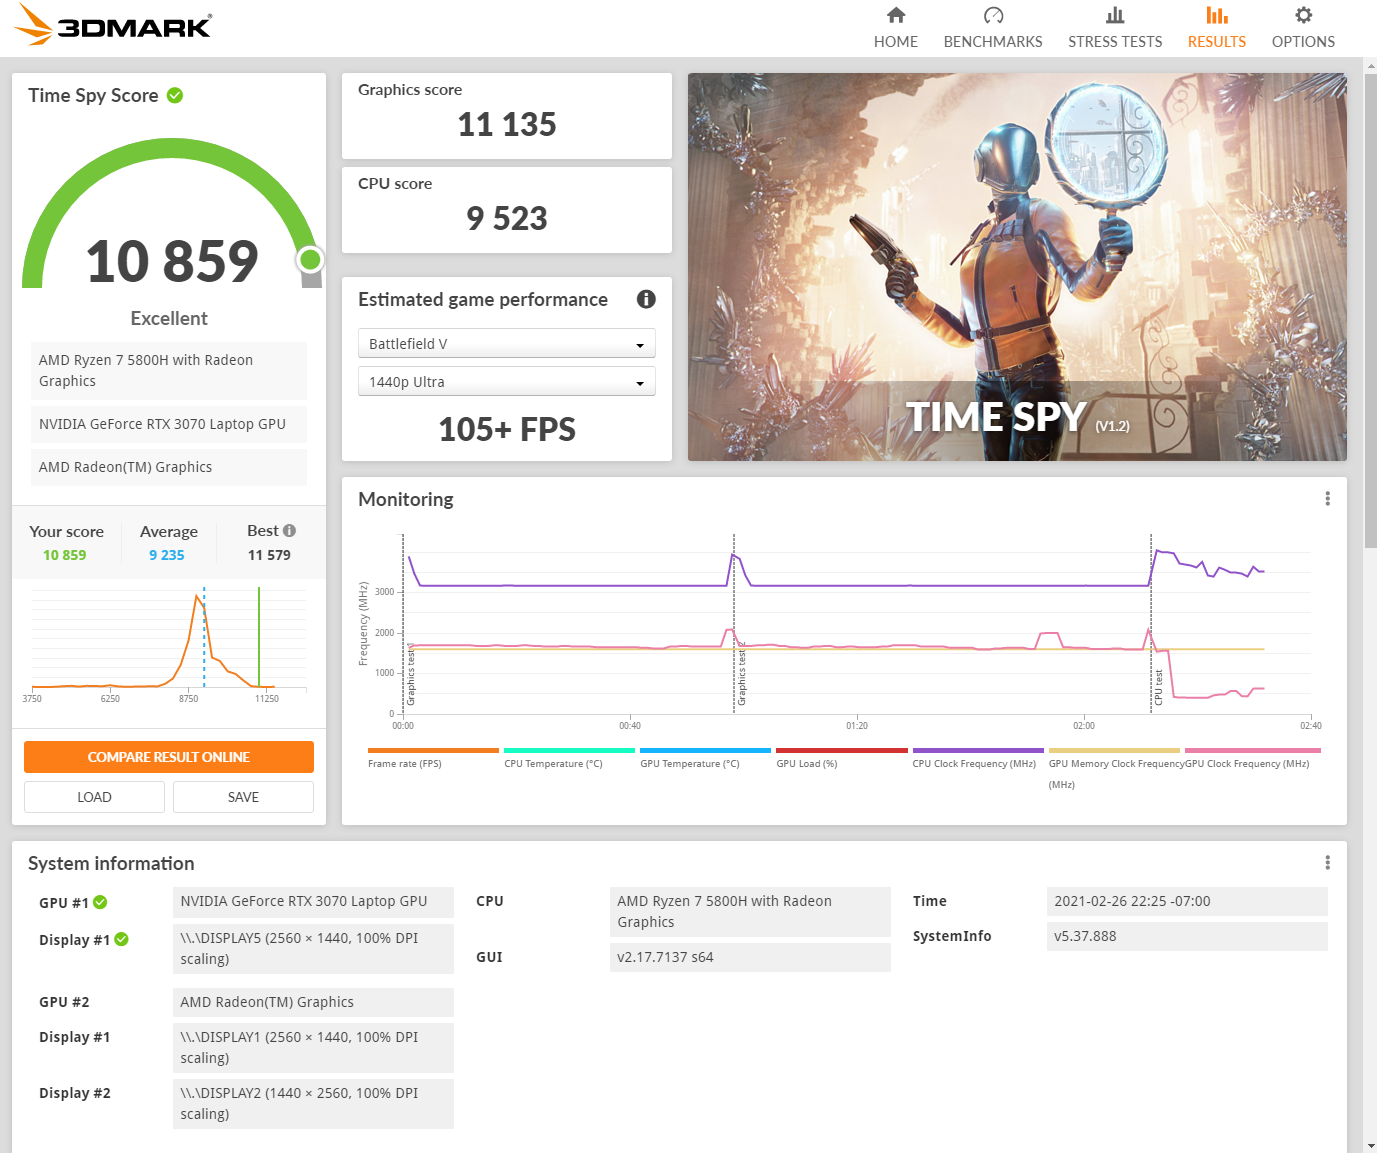Click the vertical scrollbar thumb
This screenshot has width=1377, height=1153.
click(1370, 310)
